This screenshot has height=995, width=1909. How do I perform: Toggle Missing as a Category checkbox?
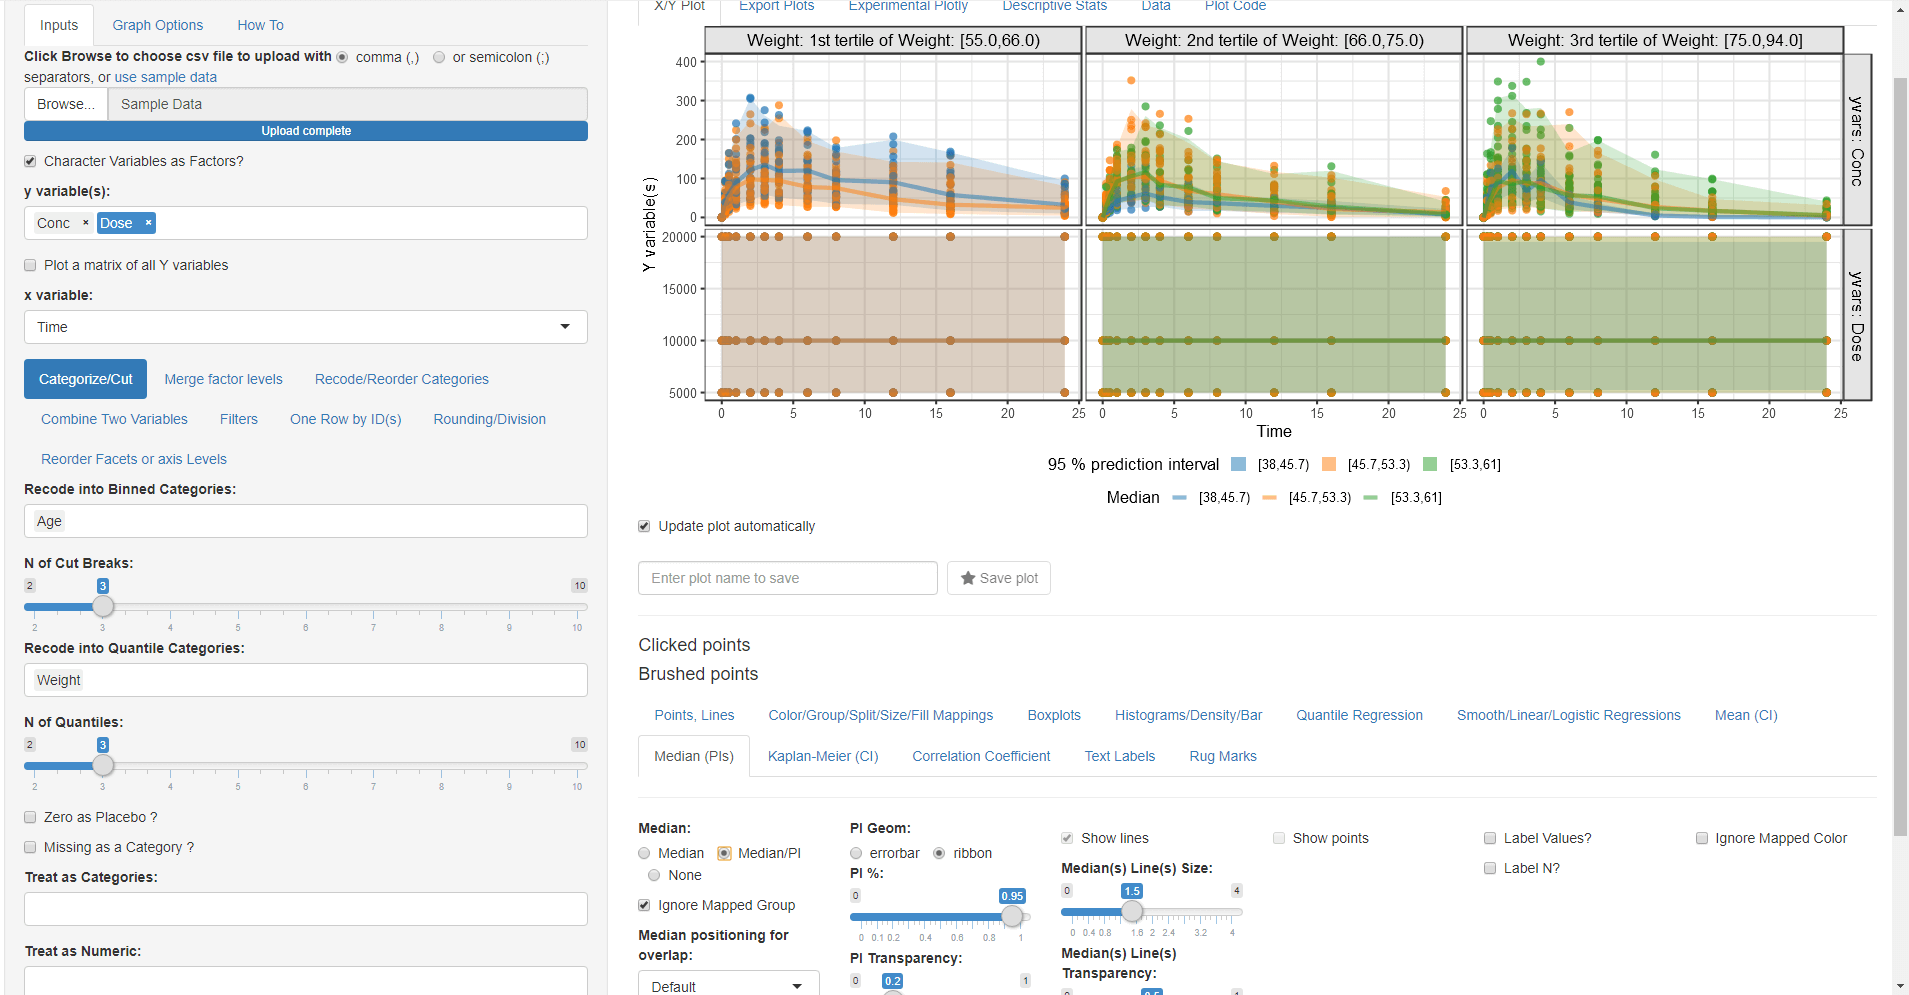[30, 847]
